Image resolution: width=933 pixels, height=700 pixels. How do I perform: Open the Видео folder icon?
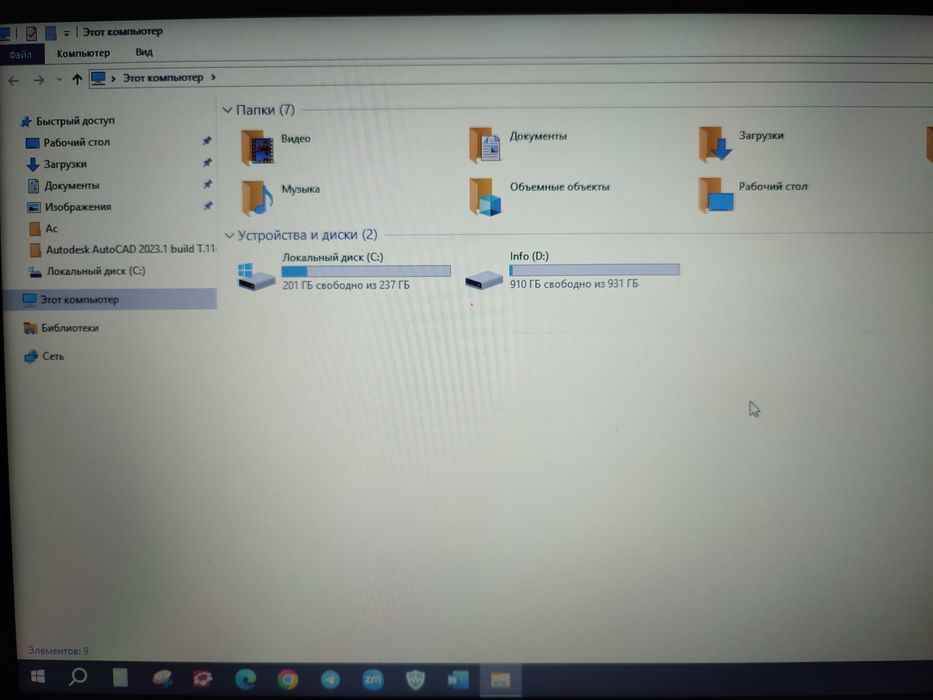[x=258, y=147]
